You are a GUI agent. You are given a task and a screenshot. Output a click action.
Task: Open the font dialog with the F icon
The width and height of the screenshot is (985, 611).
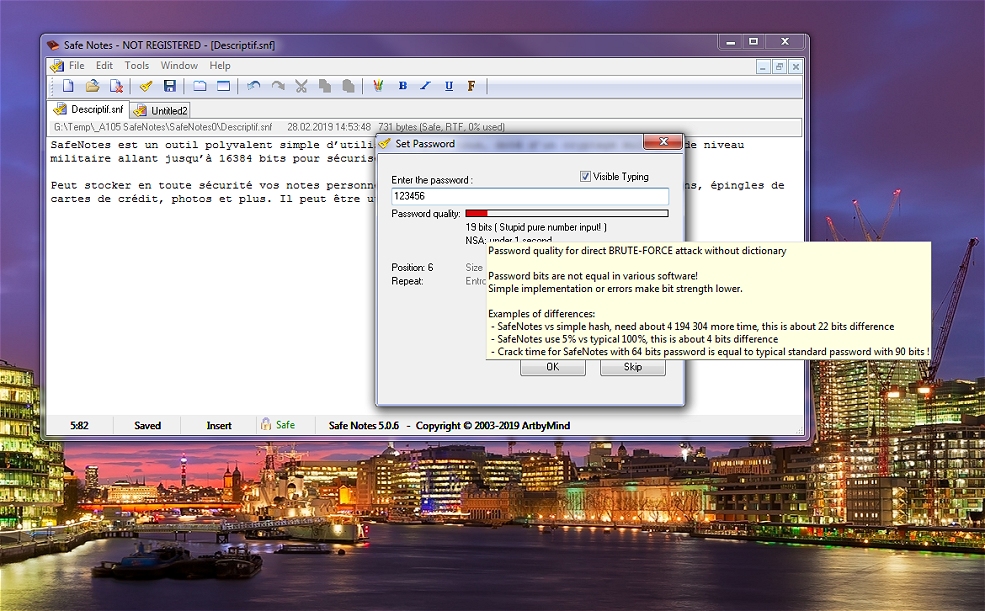tap(471, 86)
